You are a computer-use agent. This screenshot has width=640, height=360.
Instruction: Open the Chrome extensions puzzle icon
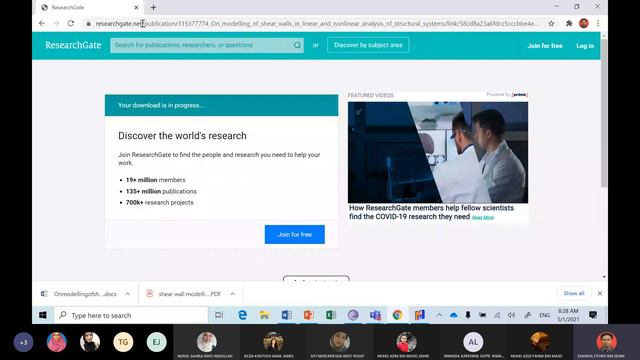click(x=569, y=24)
